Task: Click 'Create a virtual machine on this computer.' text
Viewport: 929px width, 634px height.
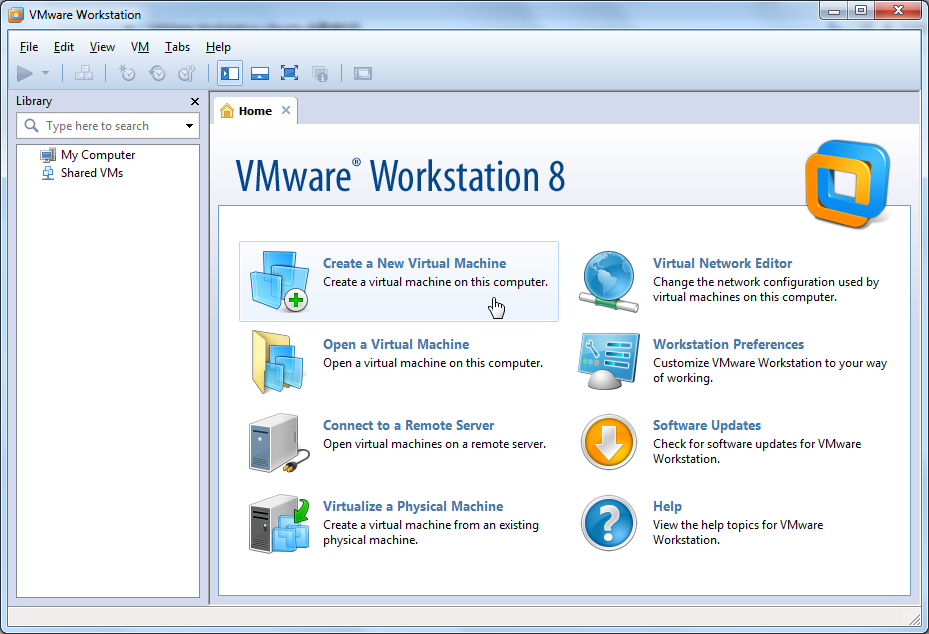Action: 435,282
